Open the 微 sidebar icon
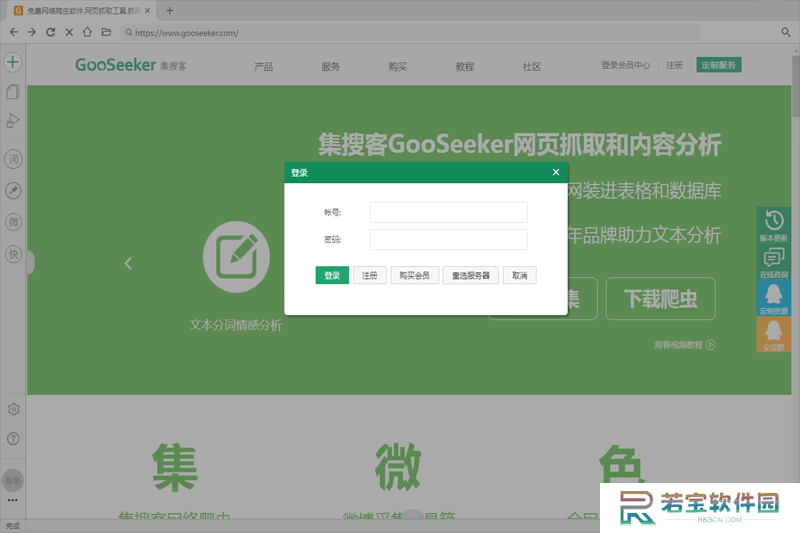The height and width of the screenshot is (533, 800). pos(13,222)
